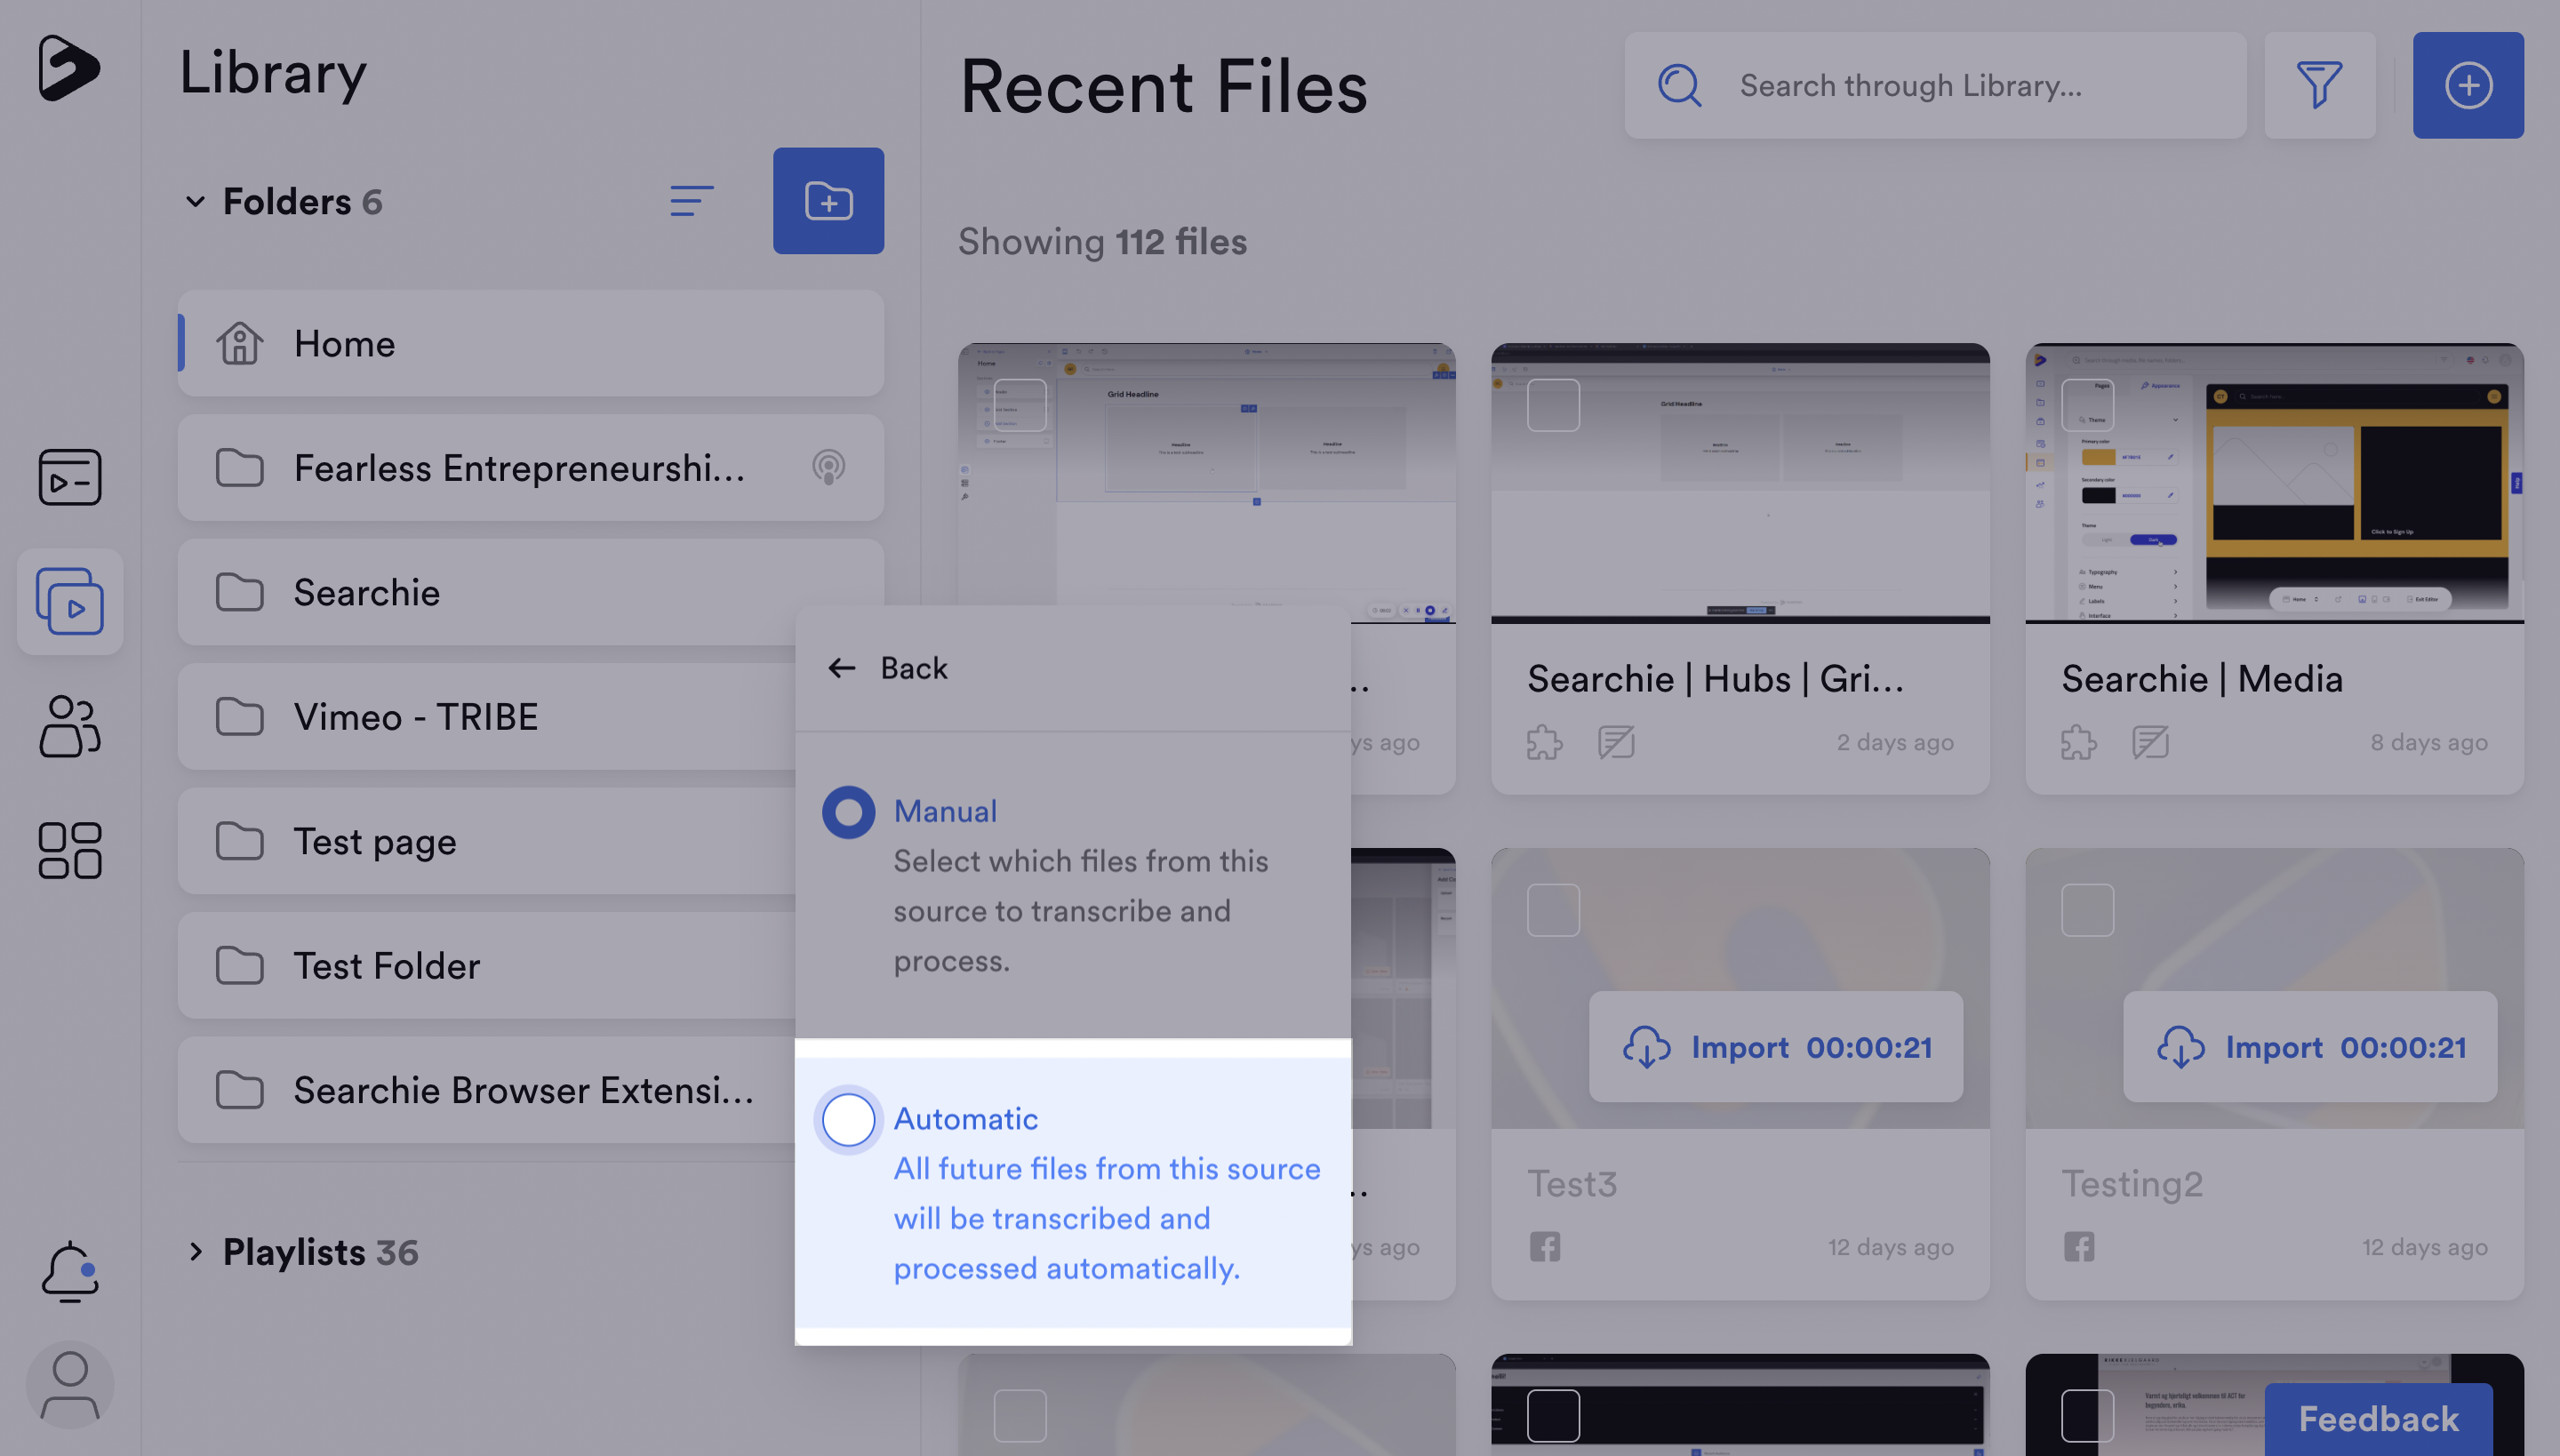Click Import 00:00:21 on Test3 card
This screenshot has width=2560, height=1456.
click(x=1775, y=1047)
